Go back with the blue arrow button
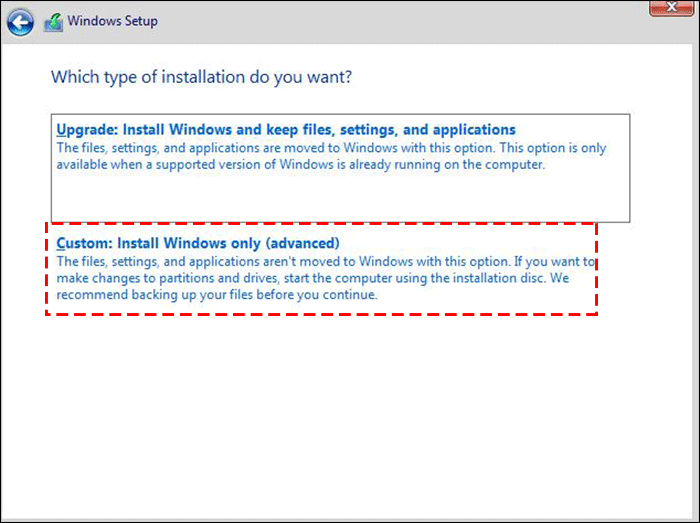Image resolution: width=700 pixels, height=523 pixels. pos(21,22)
